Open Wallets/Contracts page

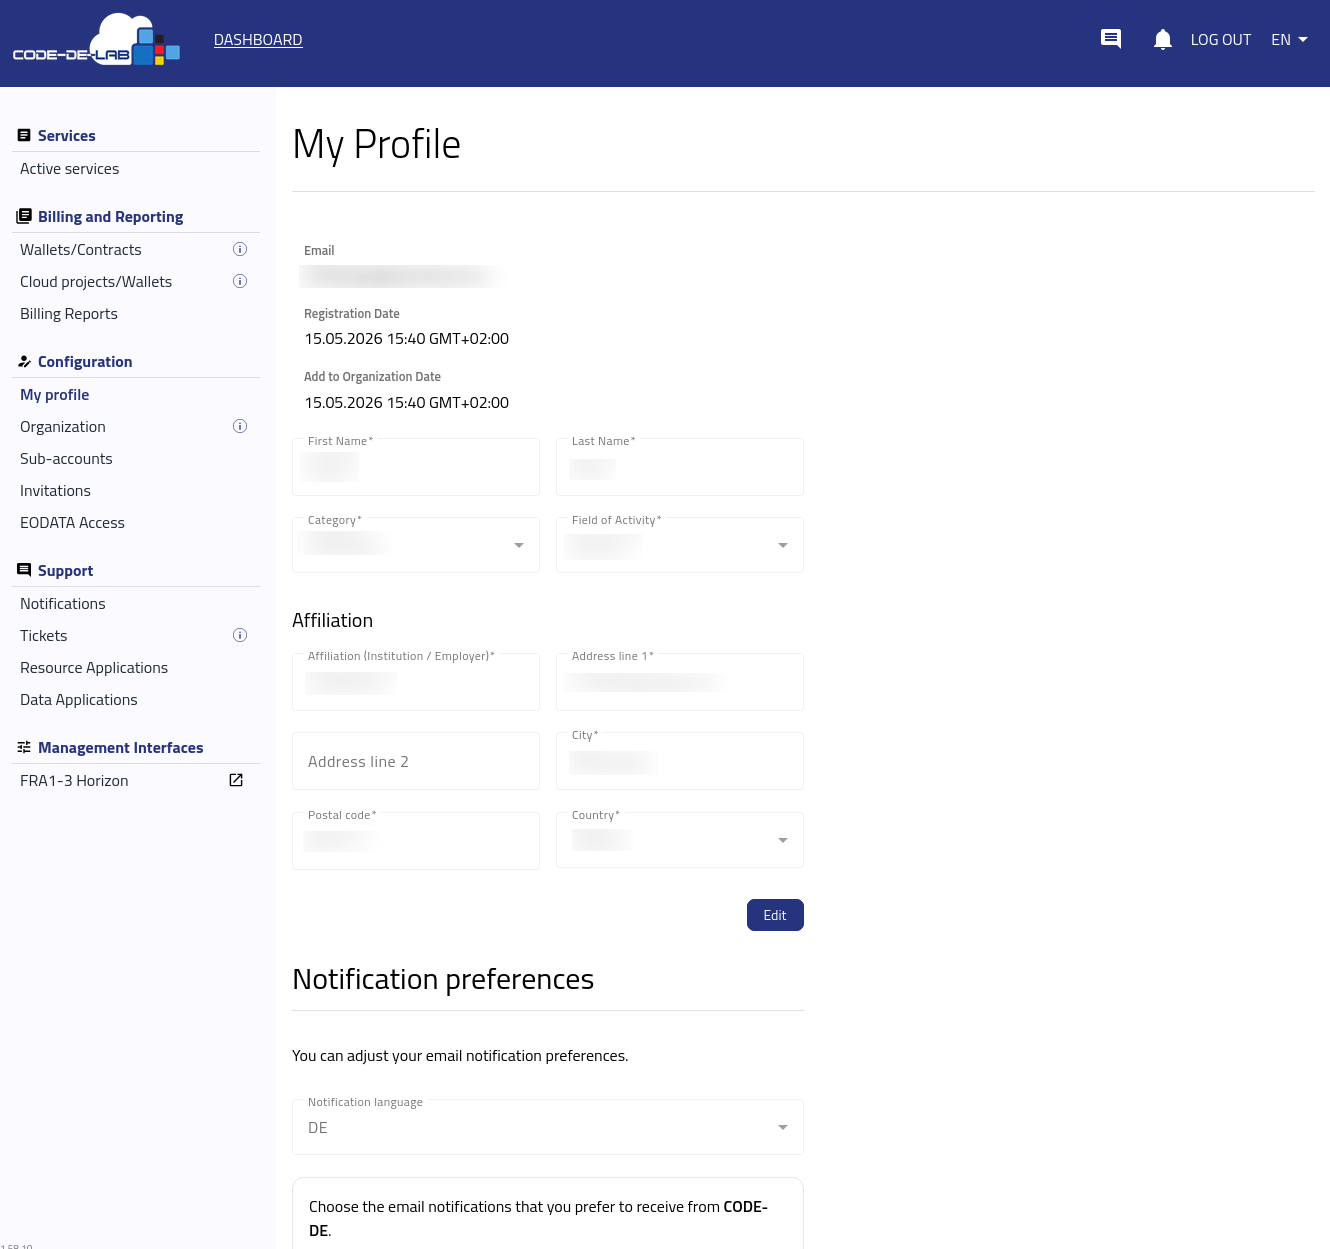[x=81, y=250]
